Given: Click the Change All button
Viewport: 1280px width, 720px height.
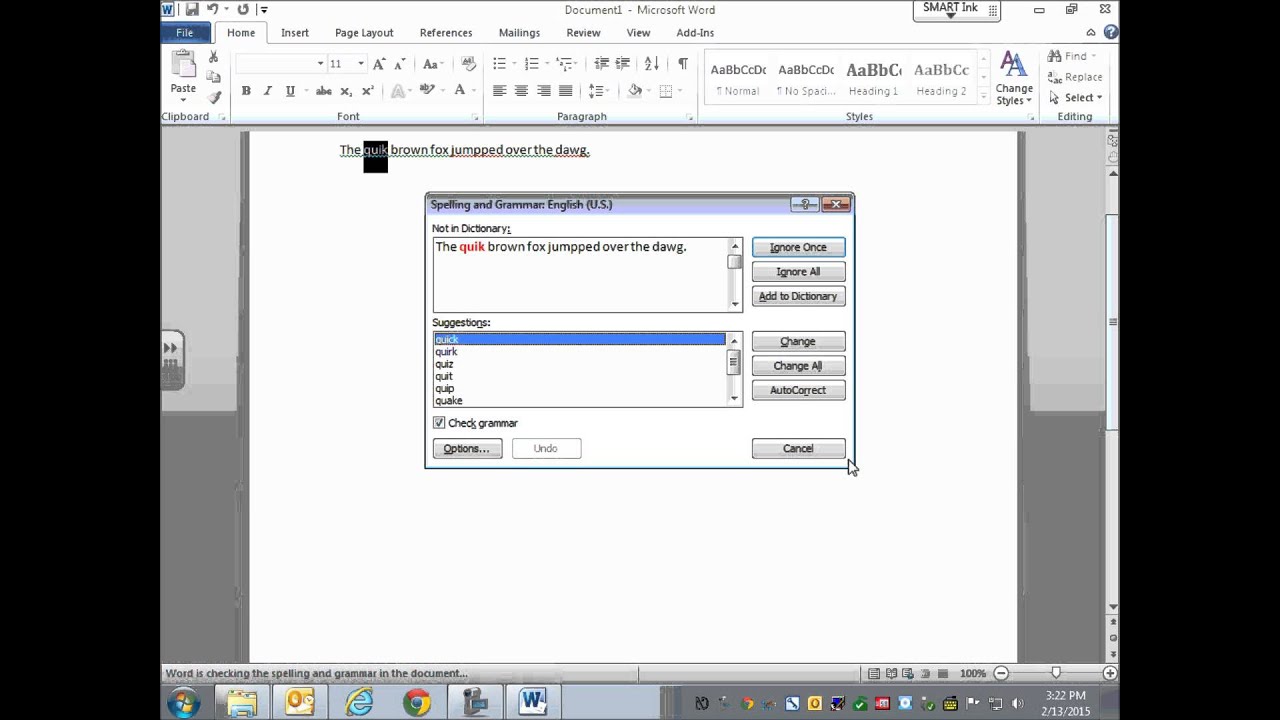Looking at the screenshot, I should [x=798, y=366].
